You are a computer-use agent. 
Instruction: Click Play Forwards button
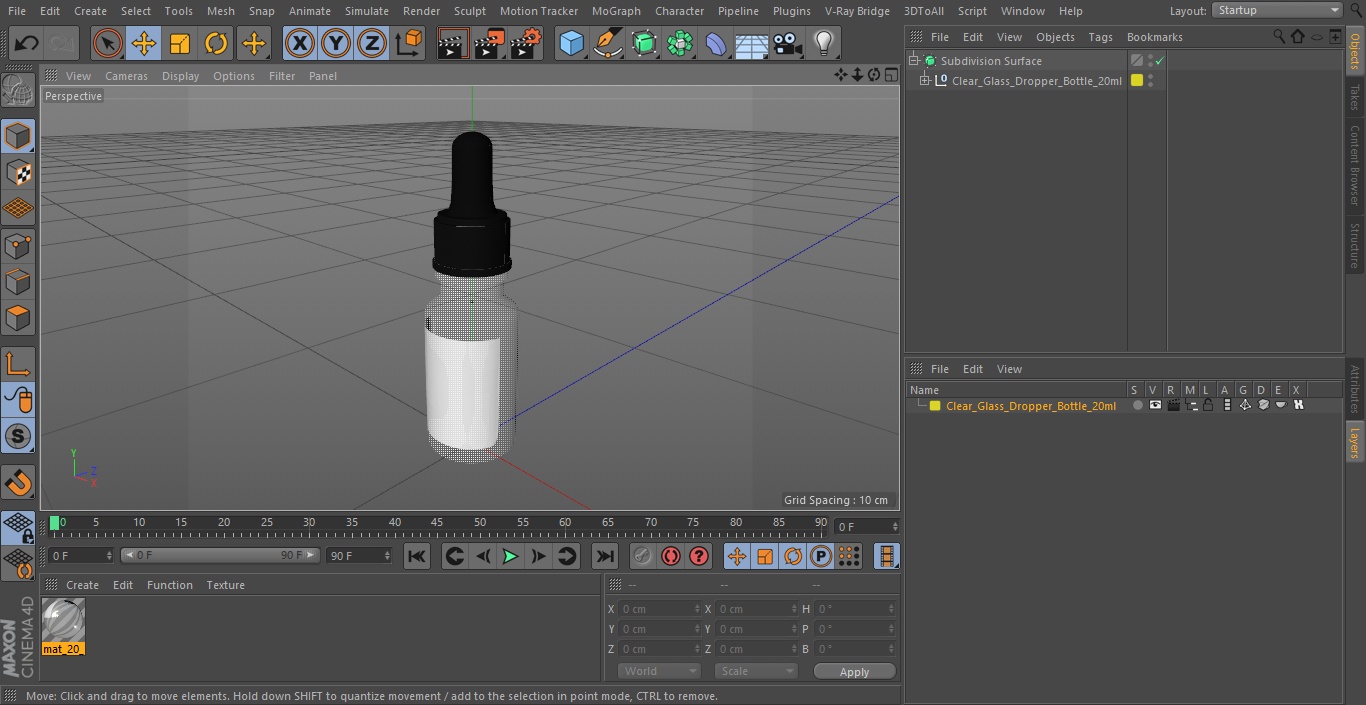(510, 556)
